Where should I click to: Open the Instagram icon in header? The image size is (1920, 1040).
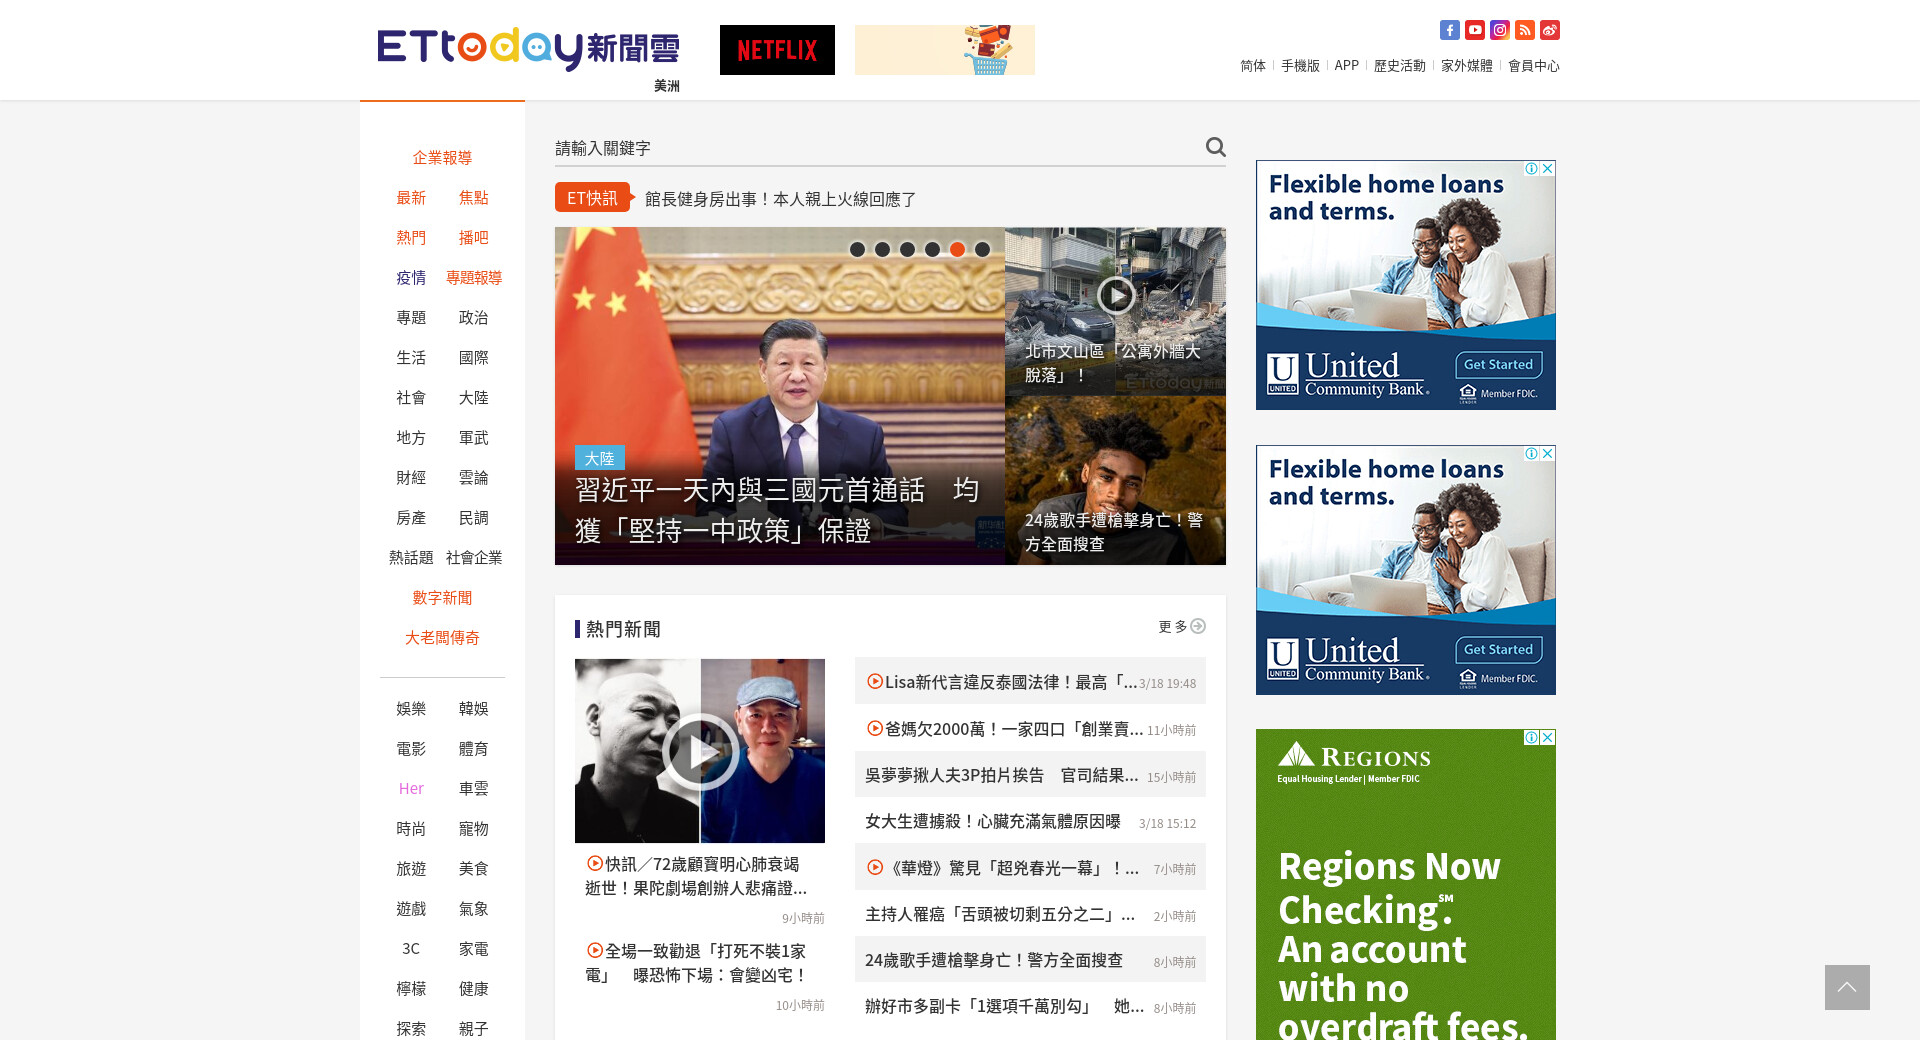[1499, 30]
